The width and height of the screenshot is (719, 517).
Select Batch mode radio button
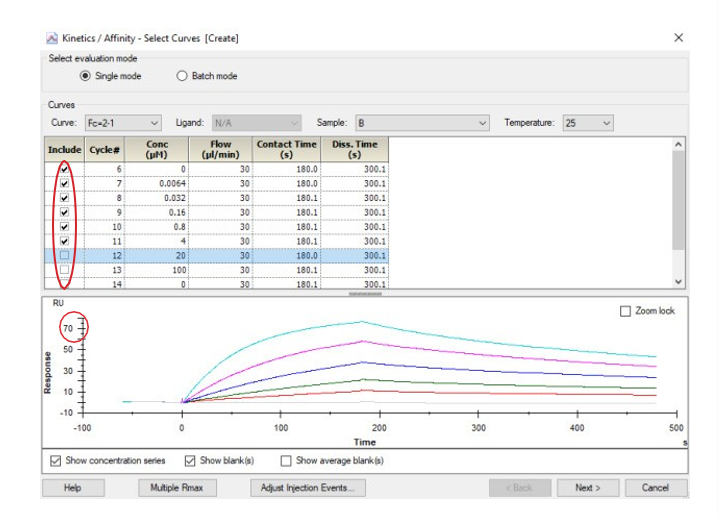pyautogui.click(x=182, y=76)
